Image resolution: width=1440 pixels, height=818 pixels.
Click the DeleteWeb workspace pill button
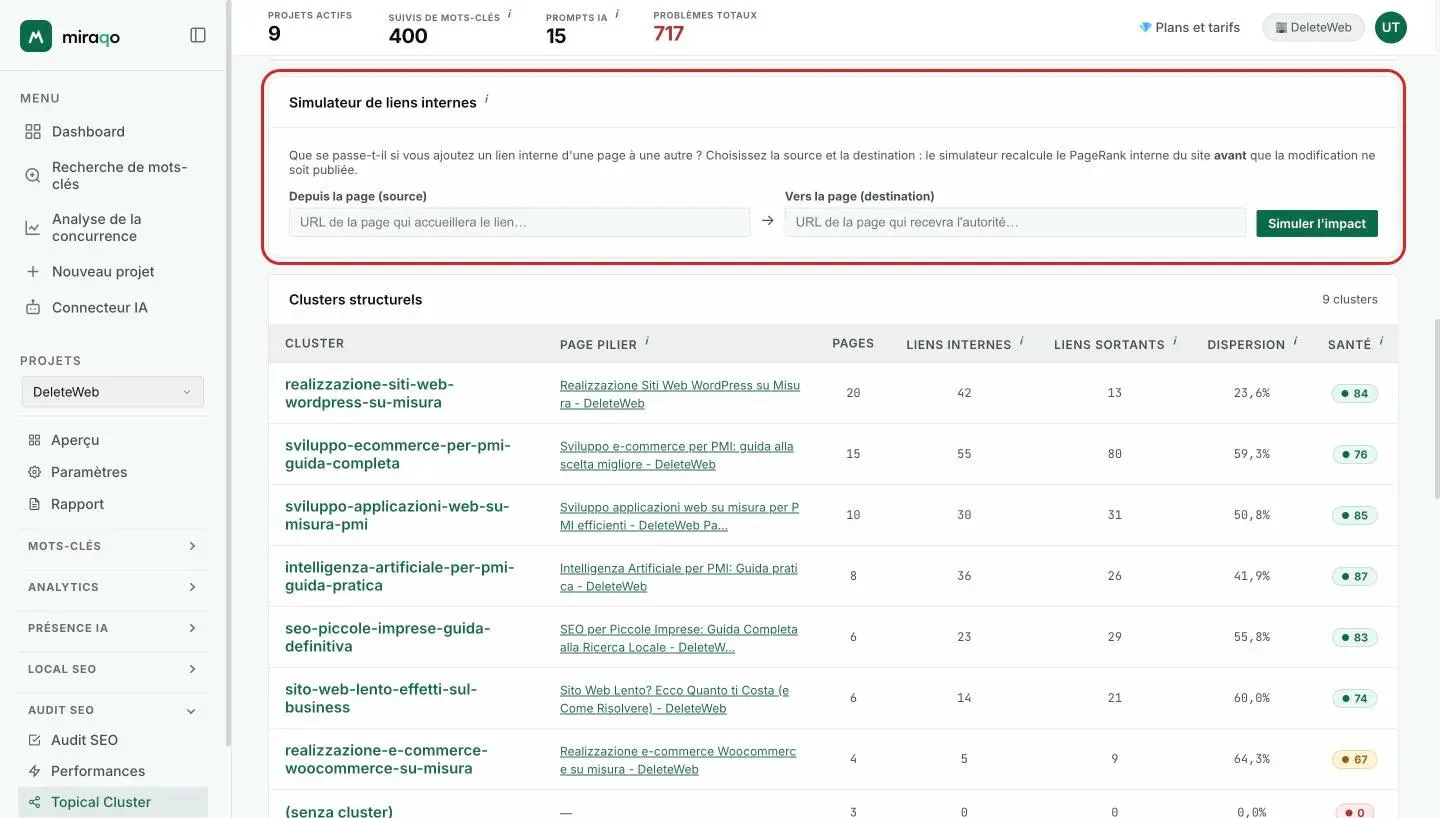click(x=1313, y=27)
